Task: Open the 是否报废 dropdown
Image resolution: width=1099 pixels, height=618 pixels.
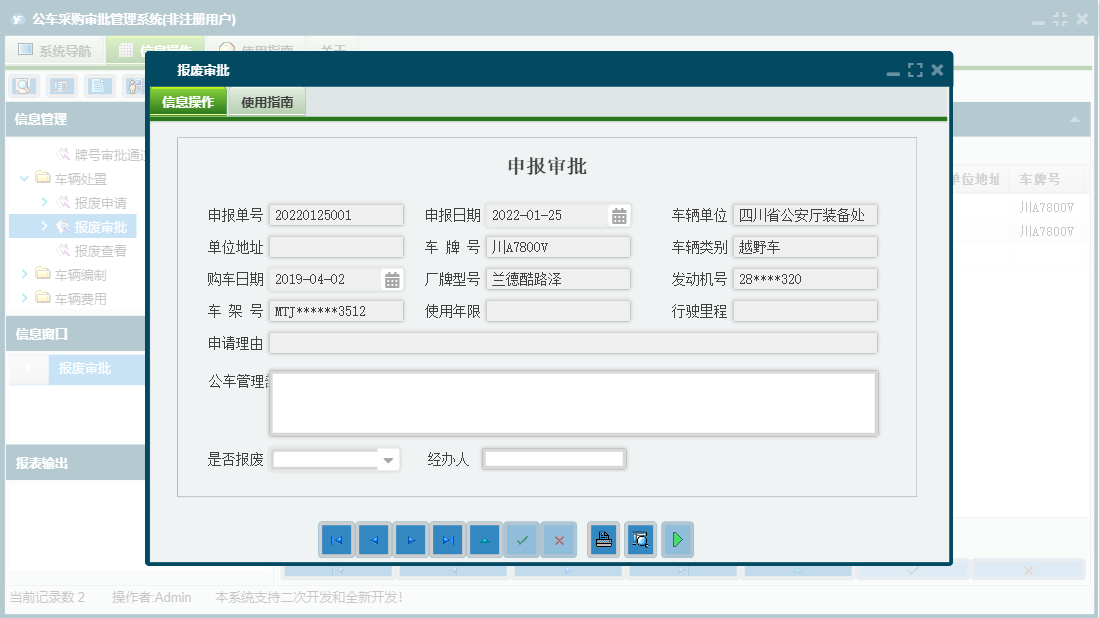Action: [x=389, y=459]
